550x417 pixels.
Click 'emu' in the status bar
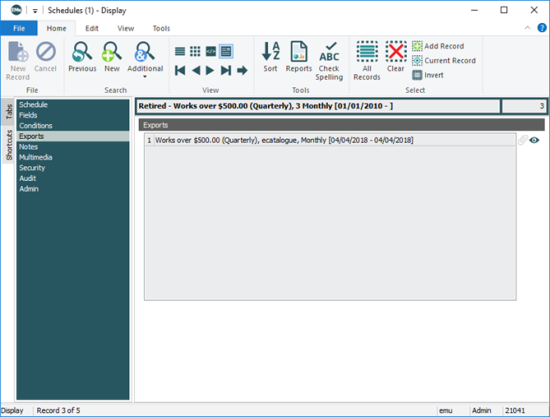(445, 410)
